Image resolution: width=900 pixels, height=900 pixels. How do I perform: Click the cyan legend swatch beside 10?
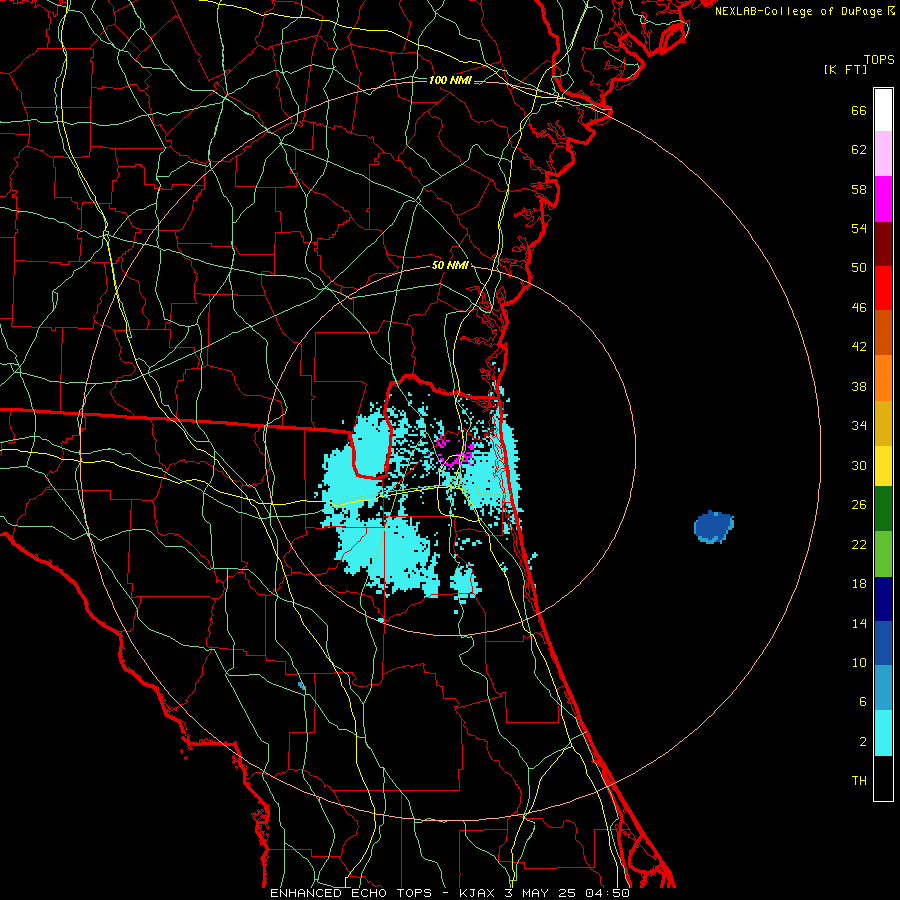[x=883, y=733]
